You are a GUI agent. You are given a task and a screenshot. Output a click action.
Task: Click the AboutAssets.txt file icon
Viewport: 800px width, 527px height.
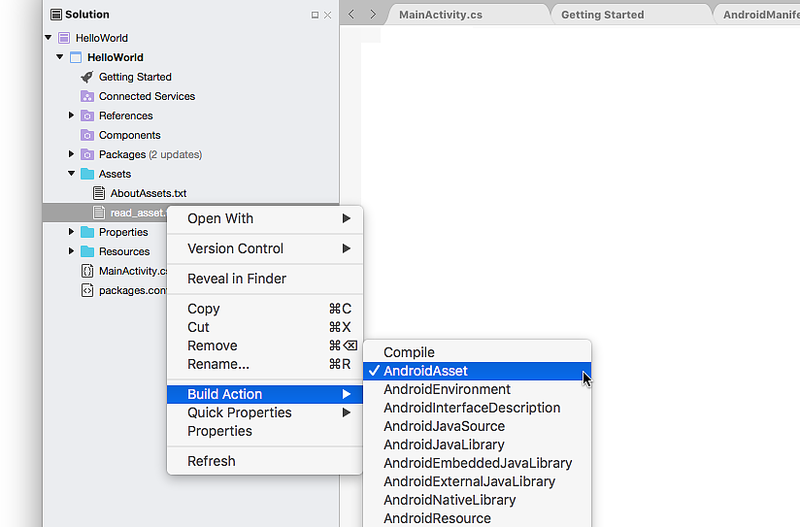pyautogui.click(x=99, y=193)
